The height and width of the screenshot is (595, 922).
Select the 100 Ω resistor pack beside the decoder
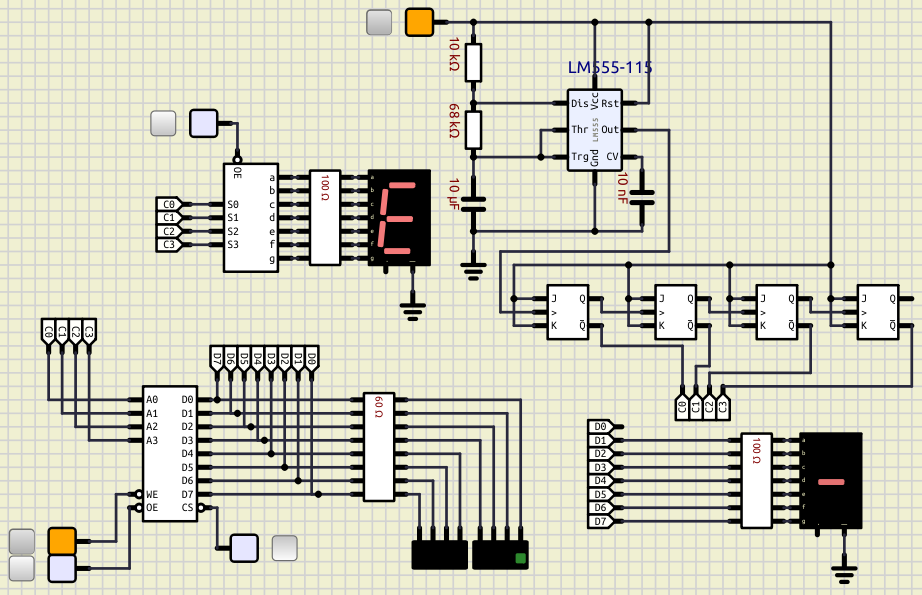(325, 218)
